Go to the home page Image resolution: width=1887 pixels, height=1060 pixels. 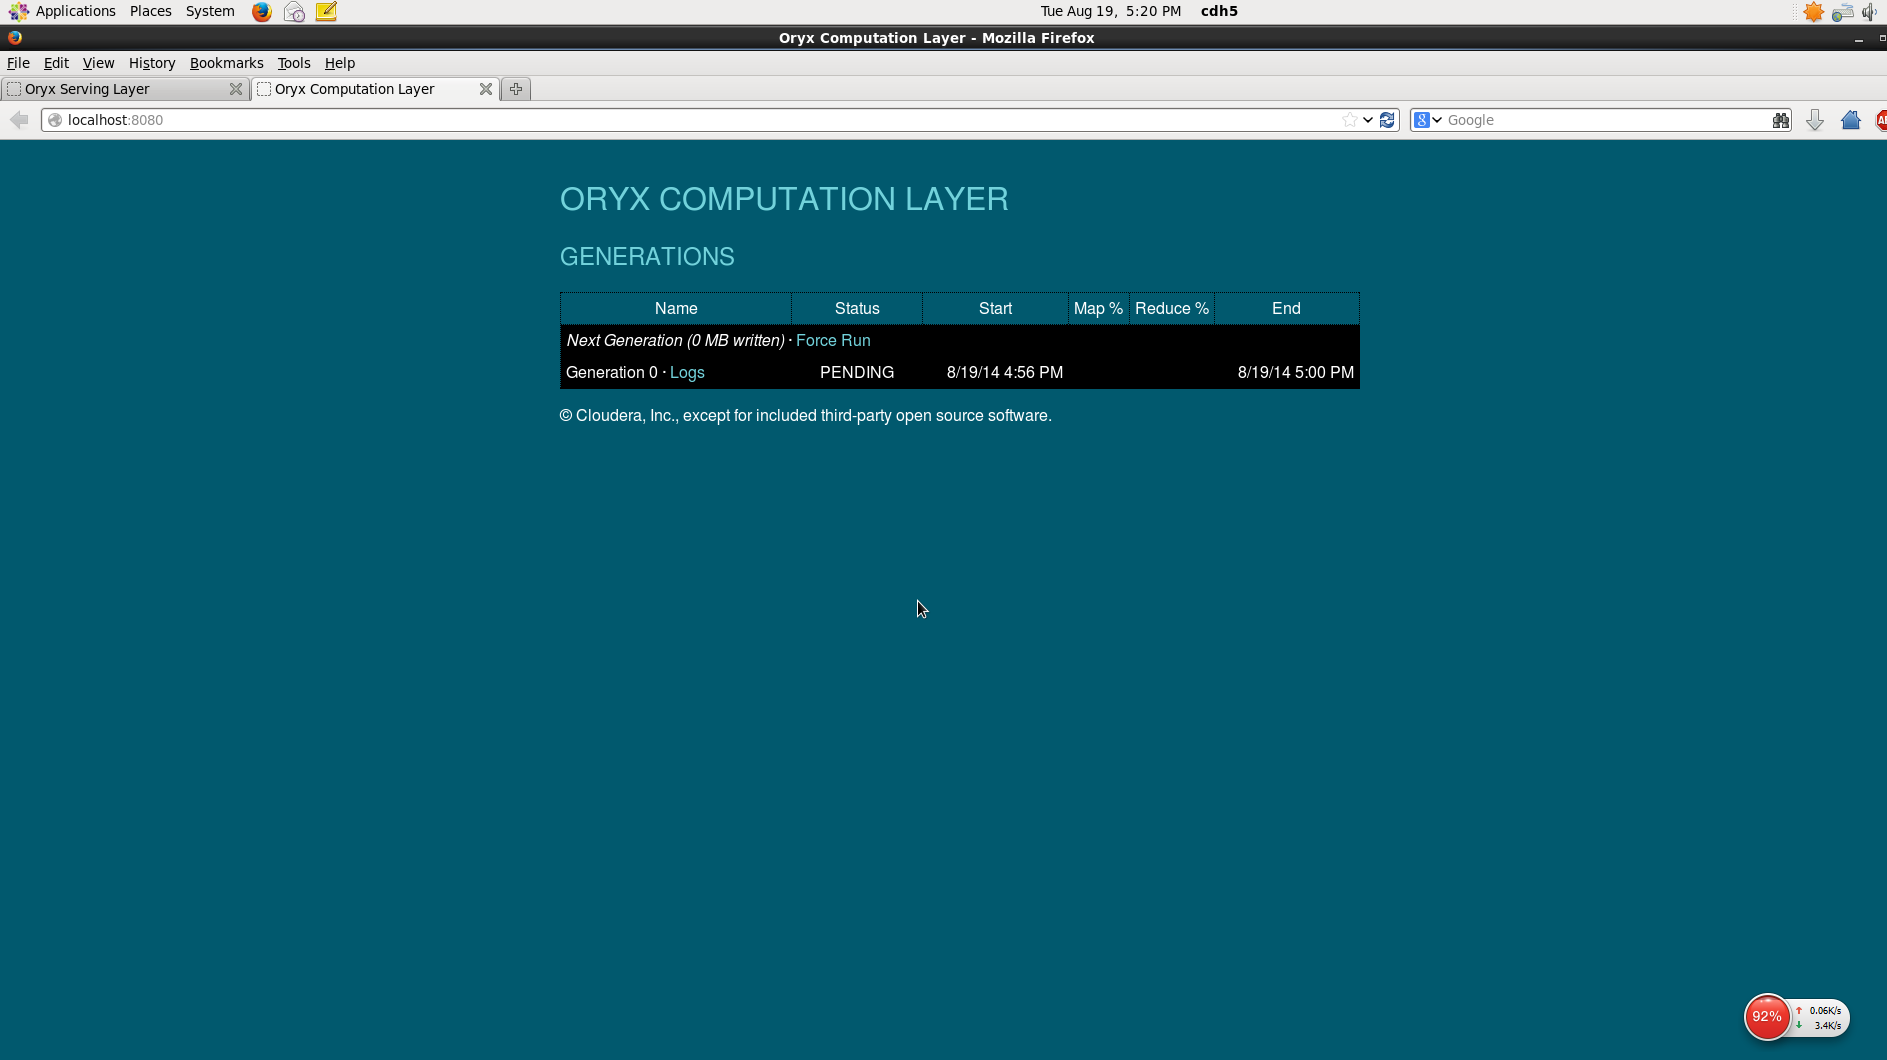click(x=1850, y=119)
